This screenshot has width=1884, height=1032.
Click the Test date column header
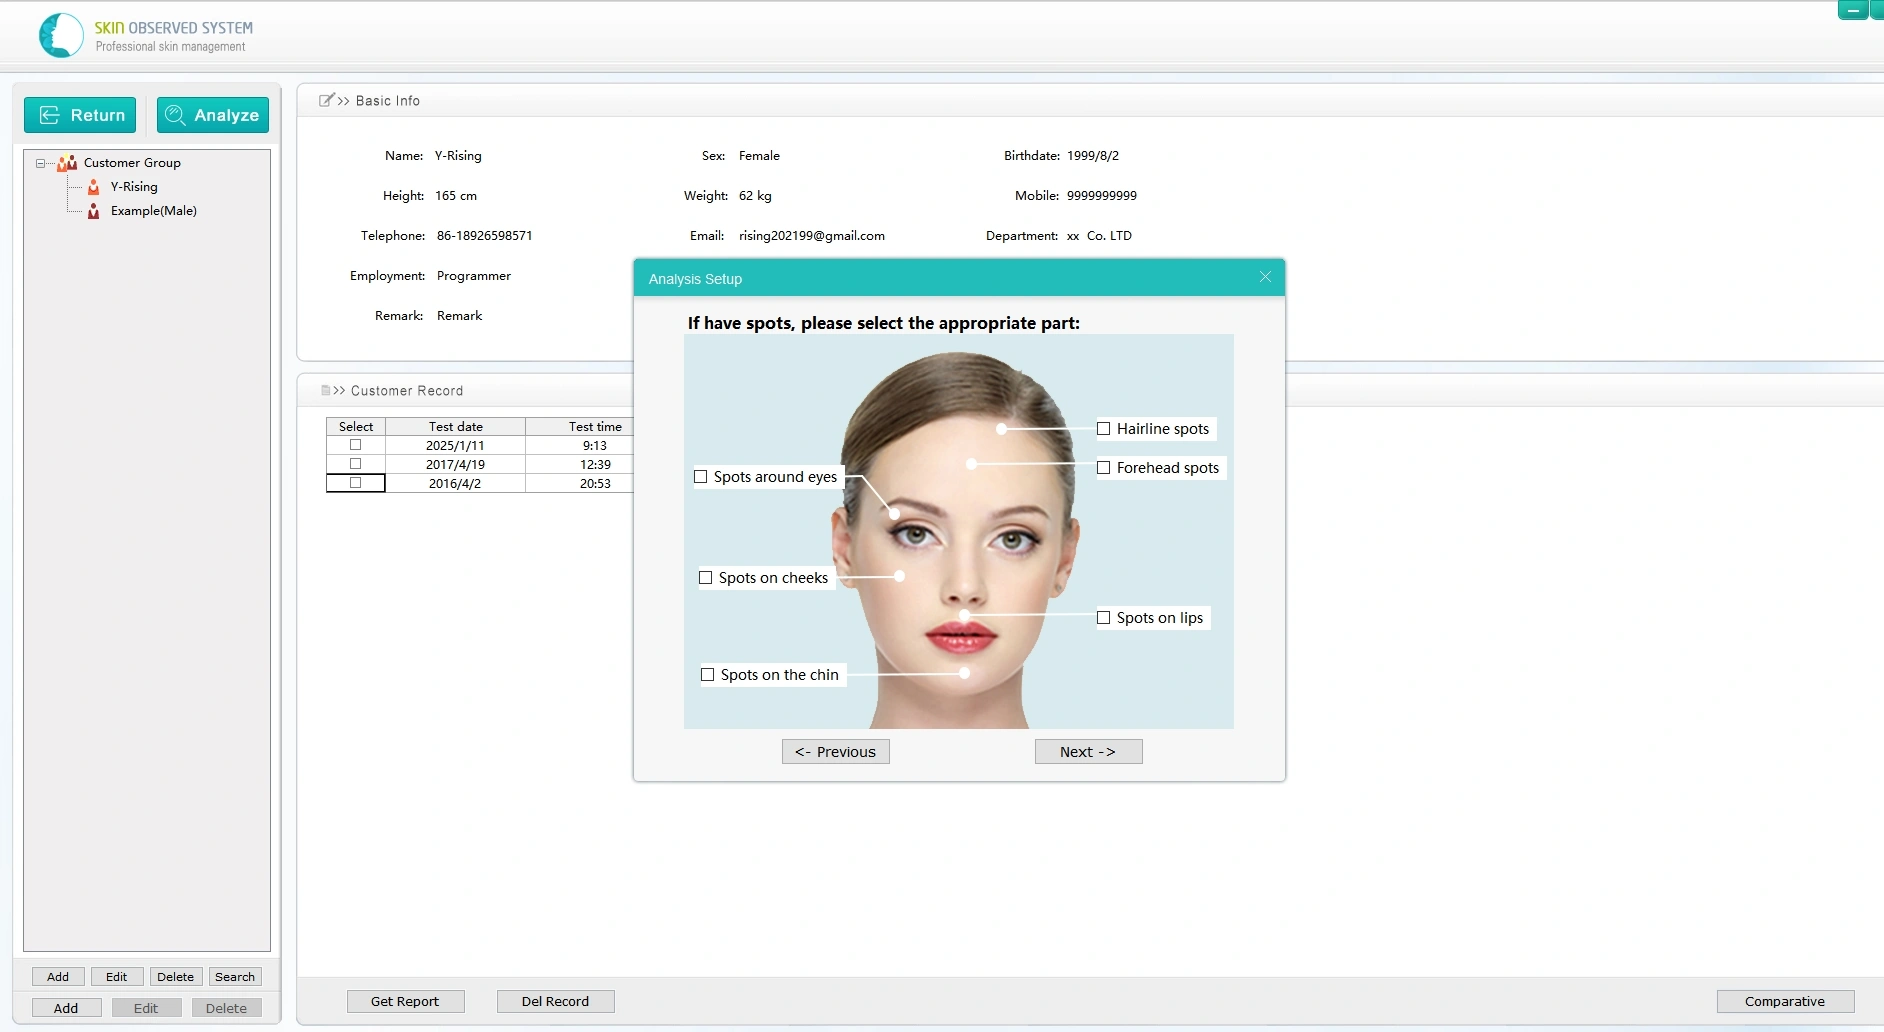coord(456,427)
